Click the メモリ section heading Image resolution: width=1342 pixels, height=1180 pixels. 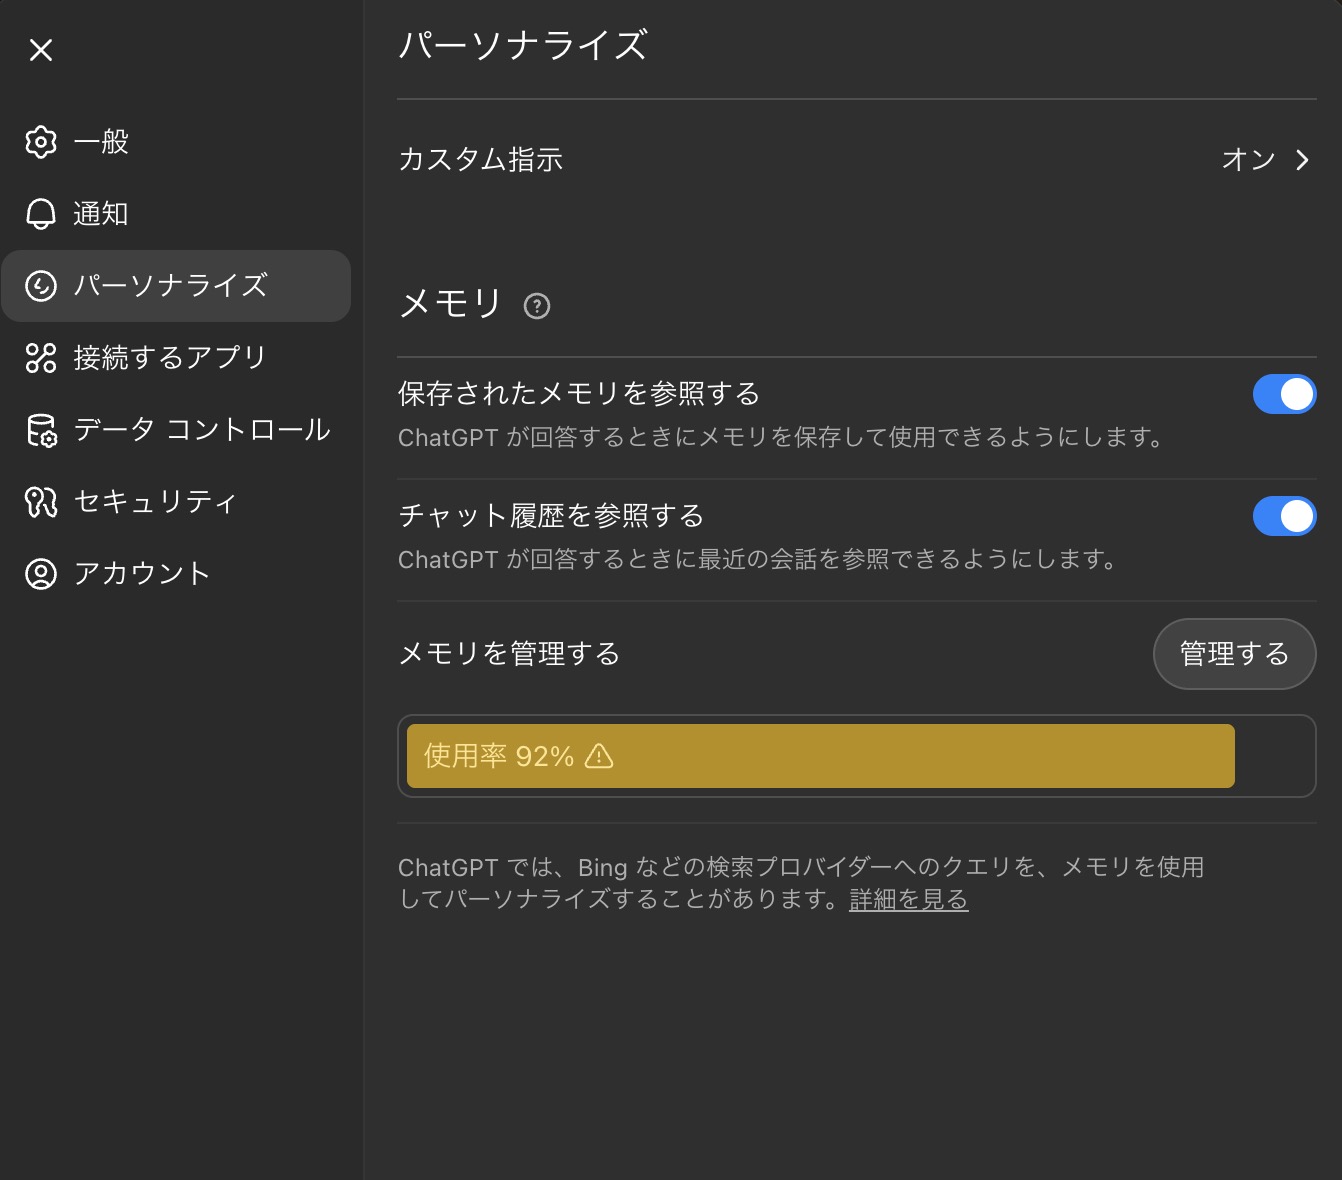point(450,303)
